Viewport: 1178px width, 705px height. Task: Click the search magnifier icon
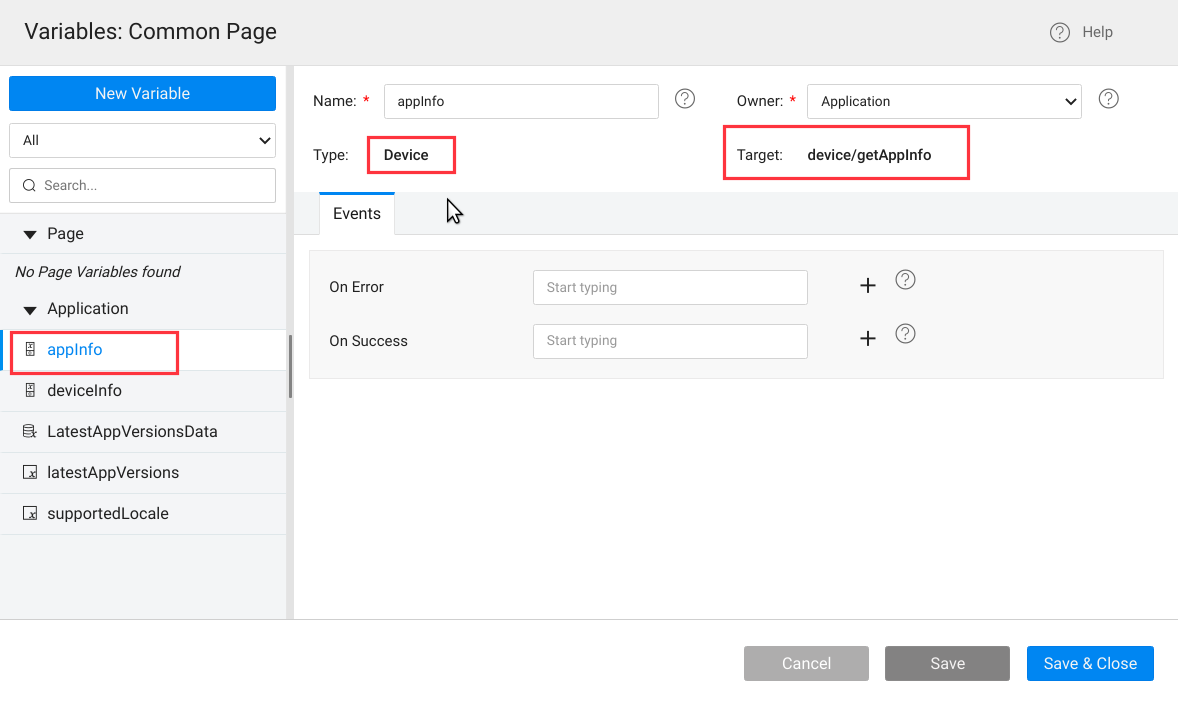click(29, 186)
